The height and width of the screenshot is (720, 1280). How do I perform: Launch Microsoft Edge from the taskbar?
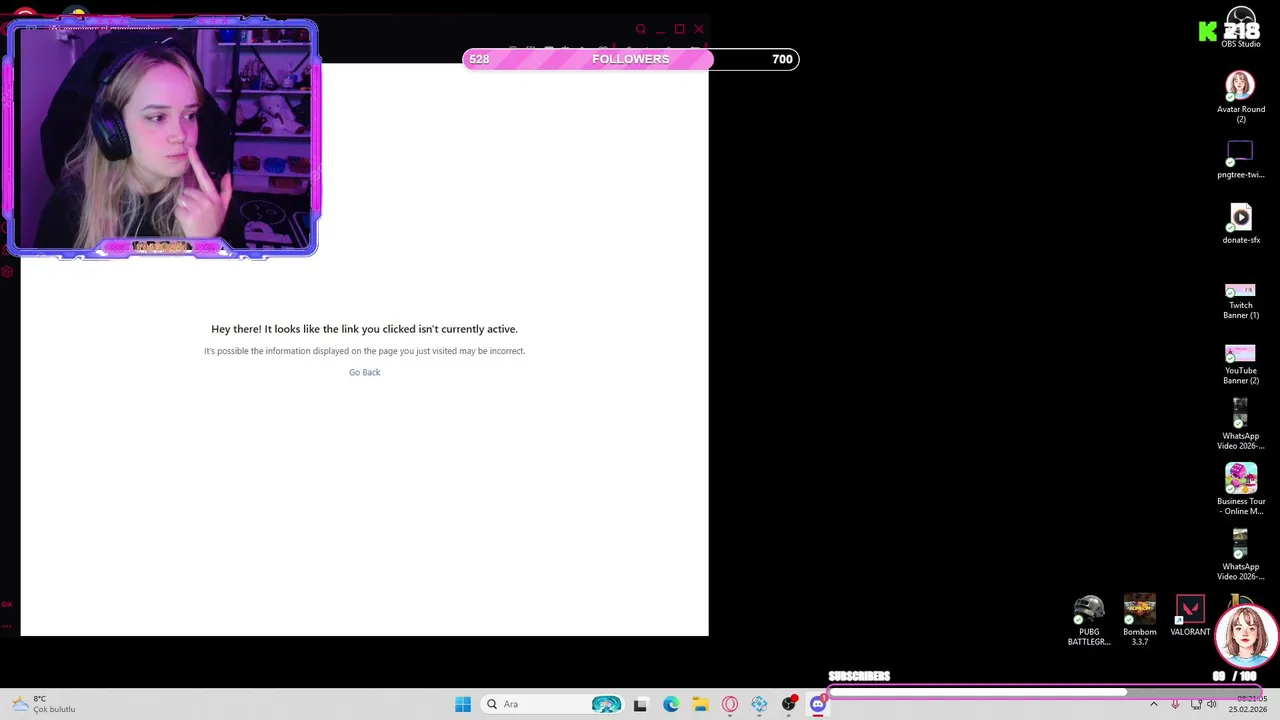[670, 704]
